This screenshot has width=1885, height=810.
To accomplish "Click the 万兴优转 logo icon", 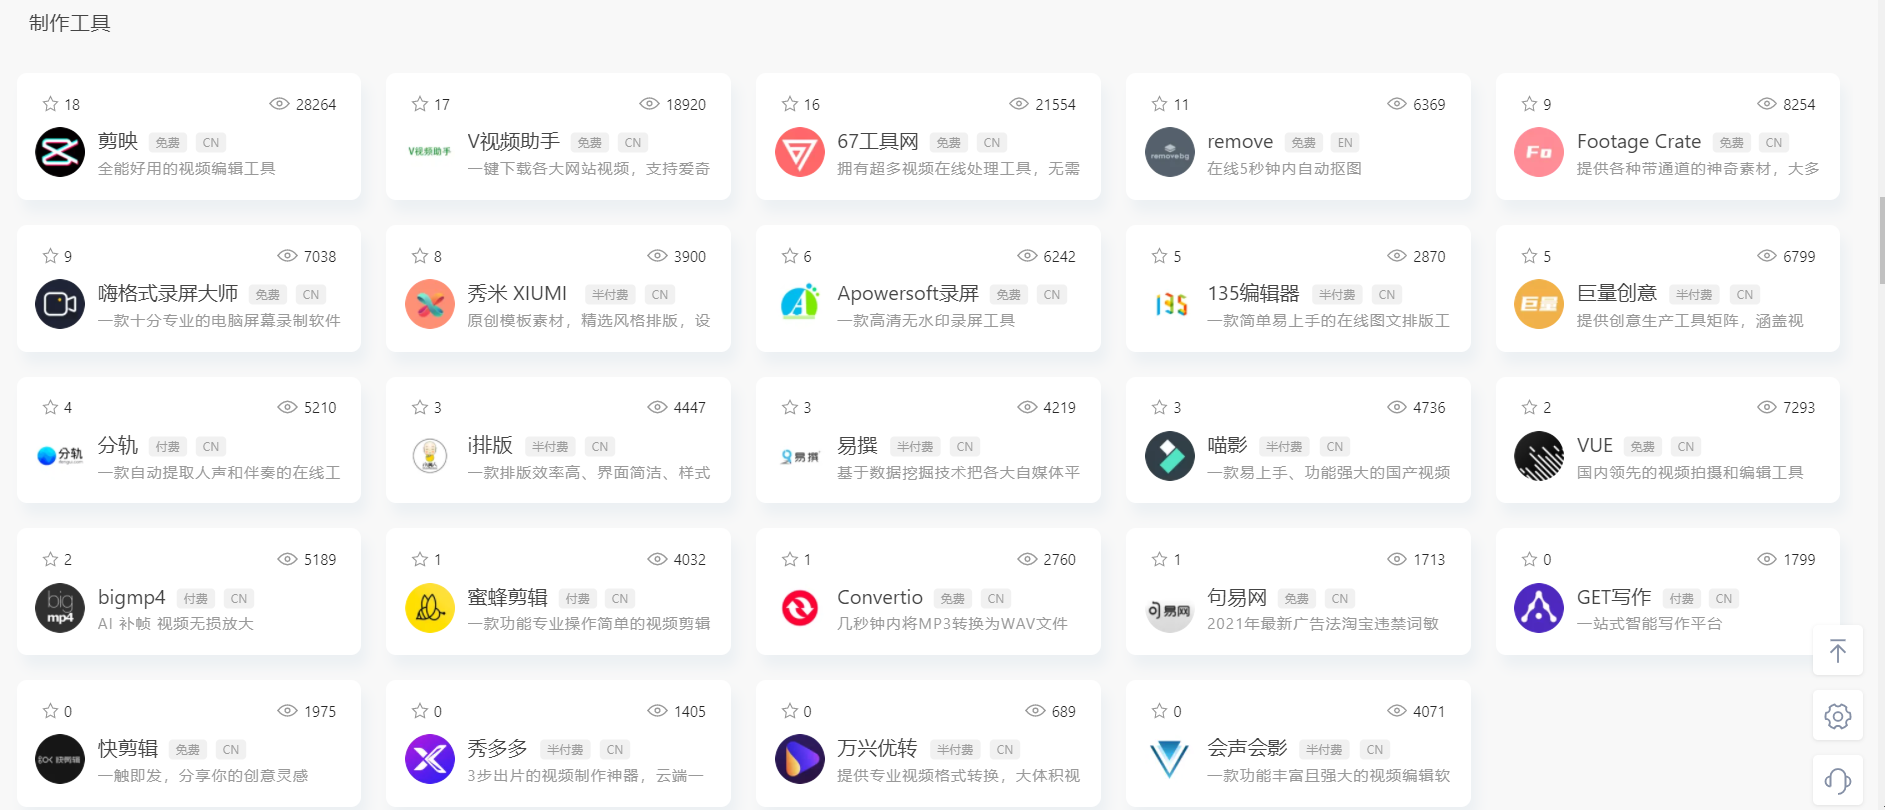I will click(800, 759).
